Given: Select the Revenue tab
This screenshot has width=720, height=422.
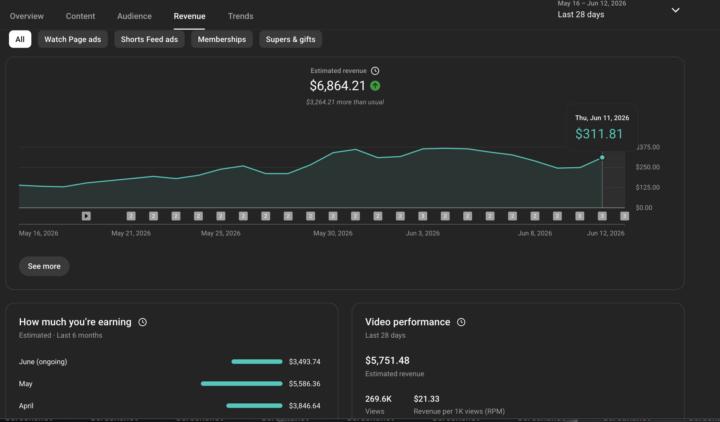Looking at the screenshot, I should click(x=189, y=16).
